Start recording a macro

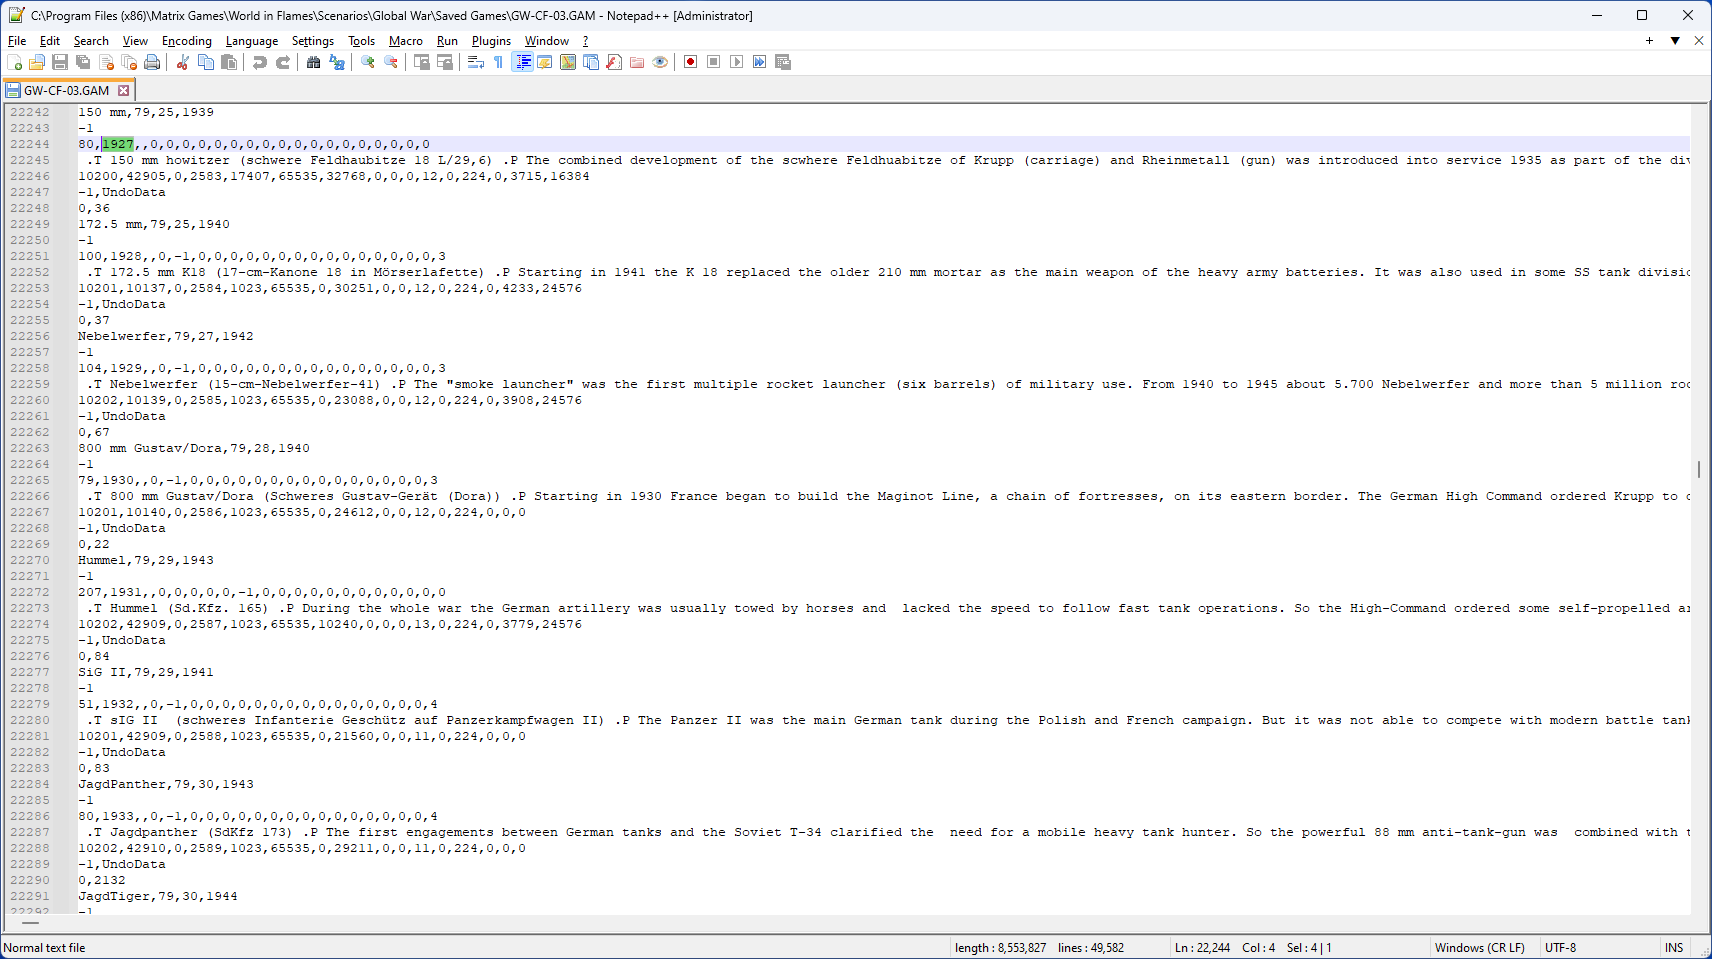point(691,62)
